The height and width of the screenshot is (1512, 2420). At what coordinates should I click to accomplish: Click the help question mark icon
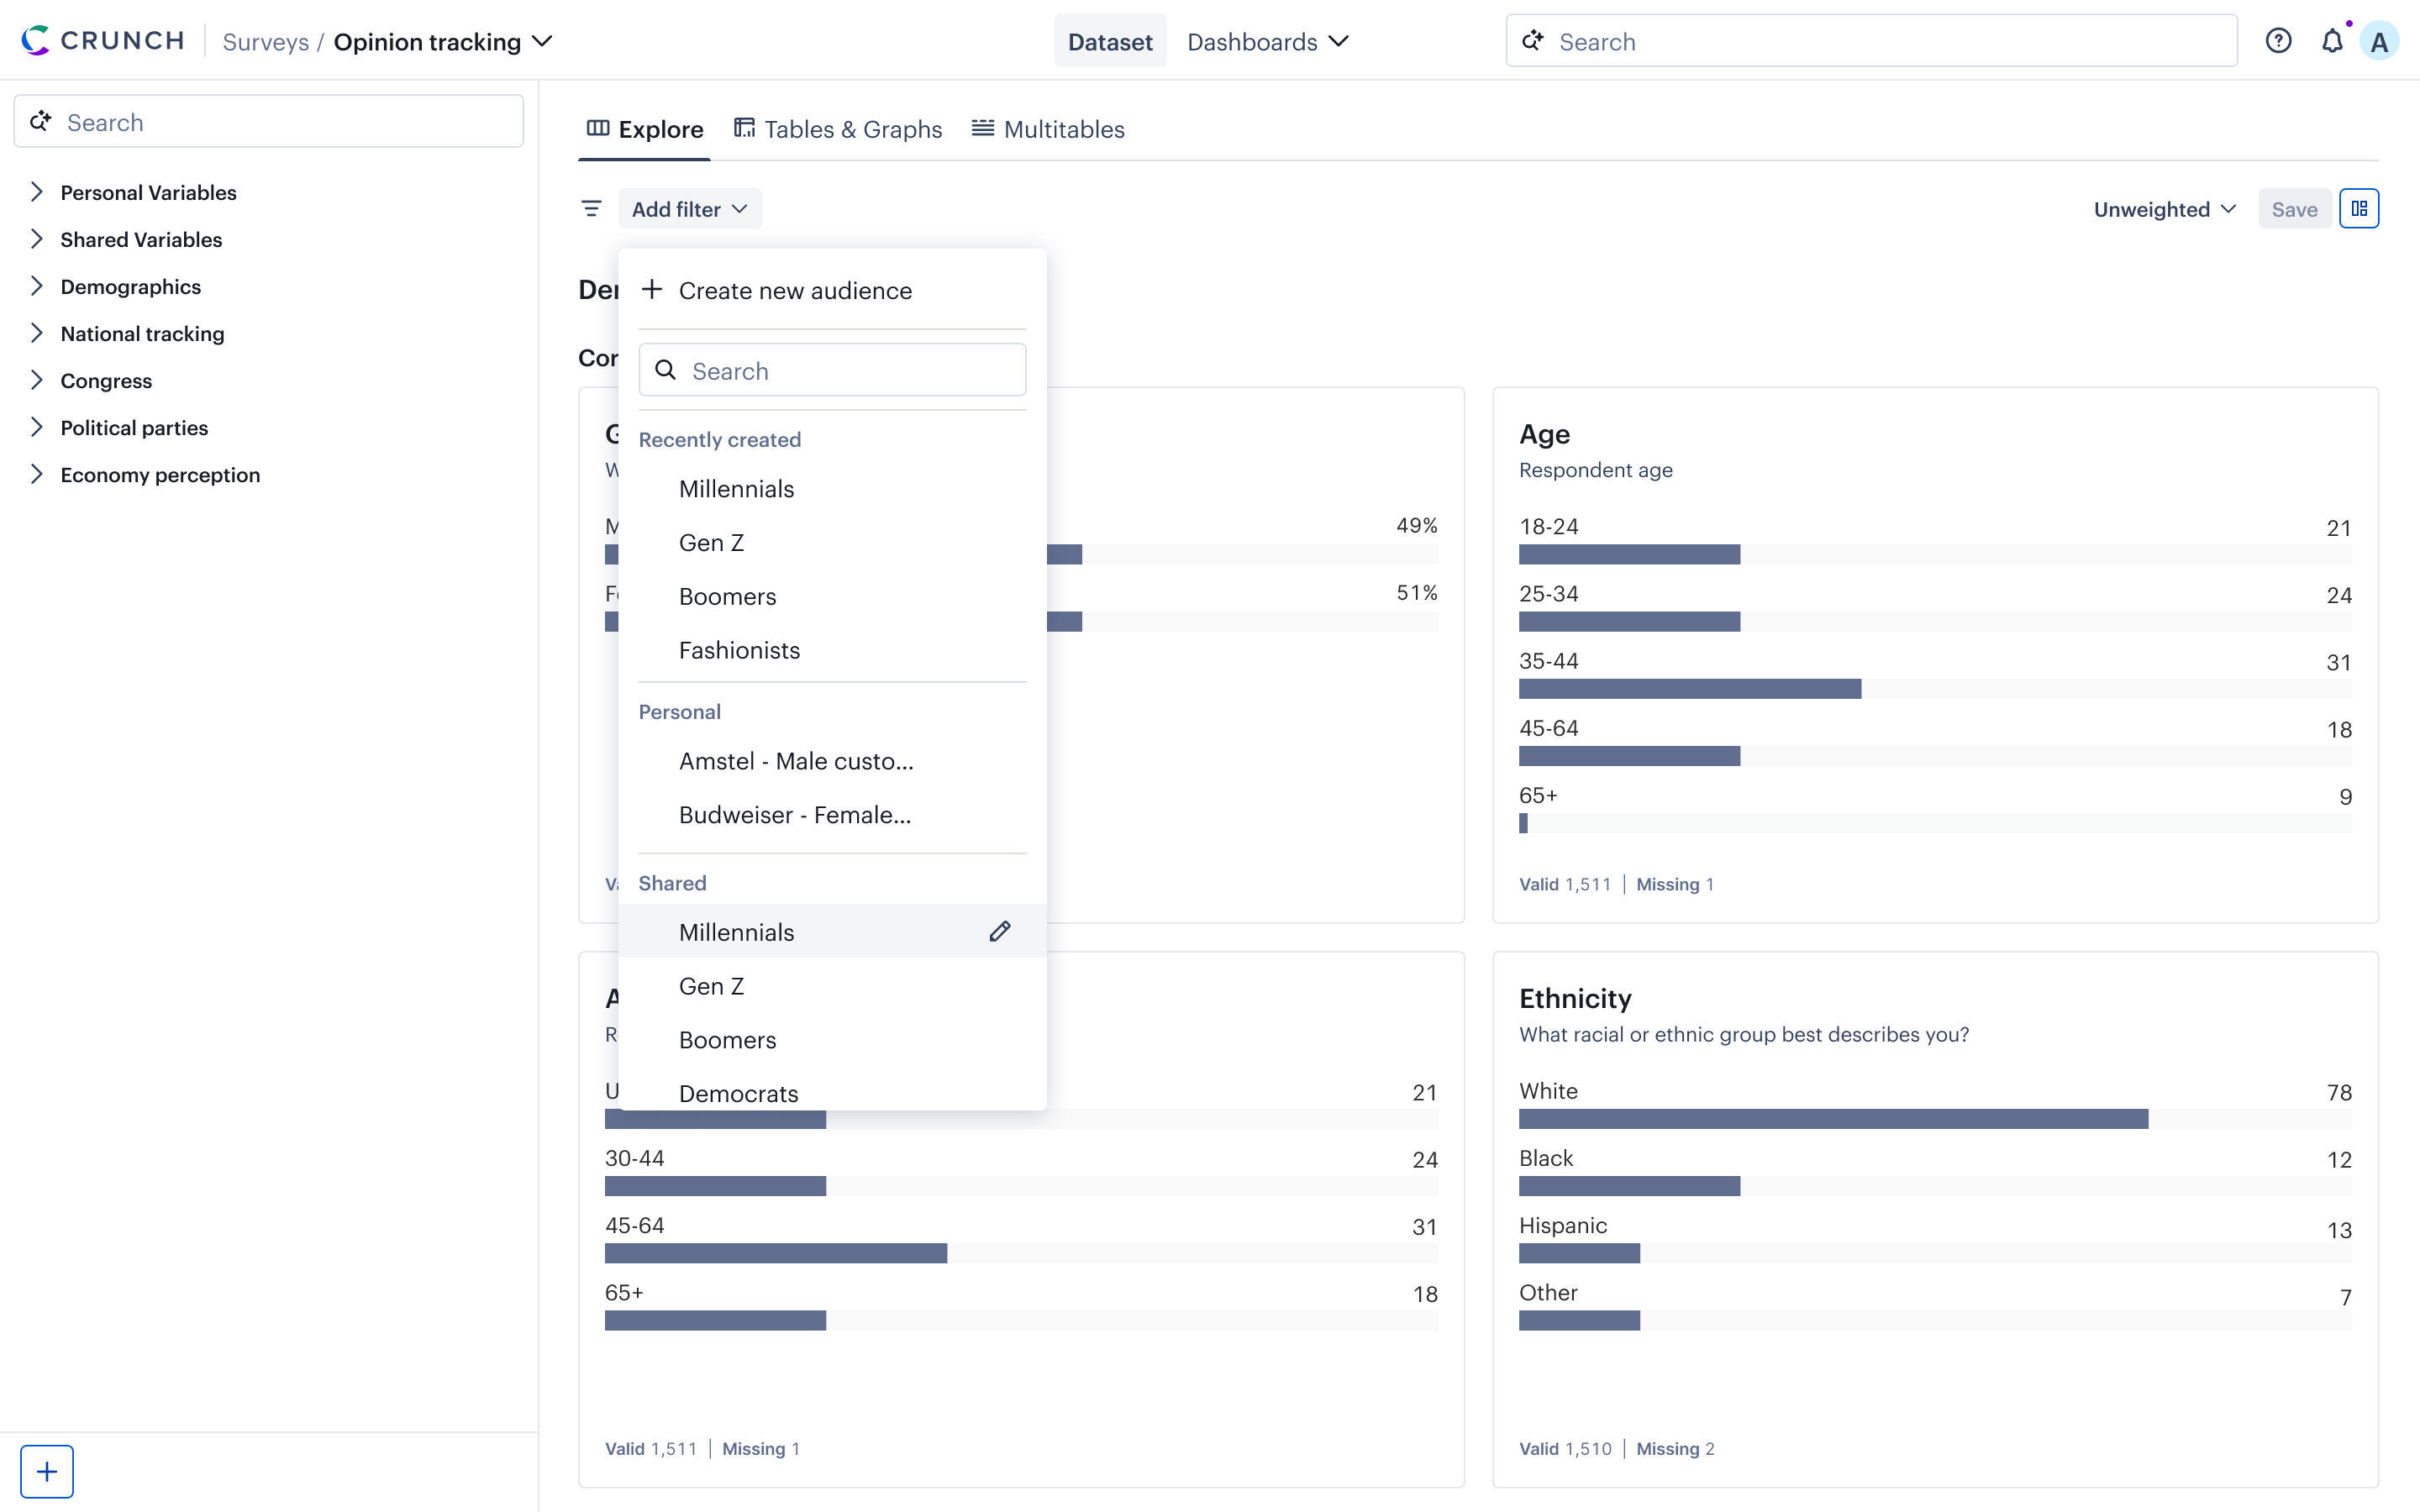click(x=2277, y=41)
